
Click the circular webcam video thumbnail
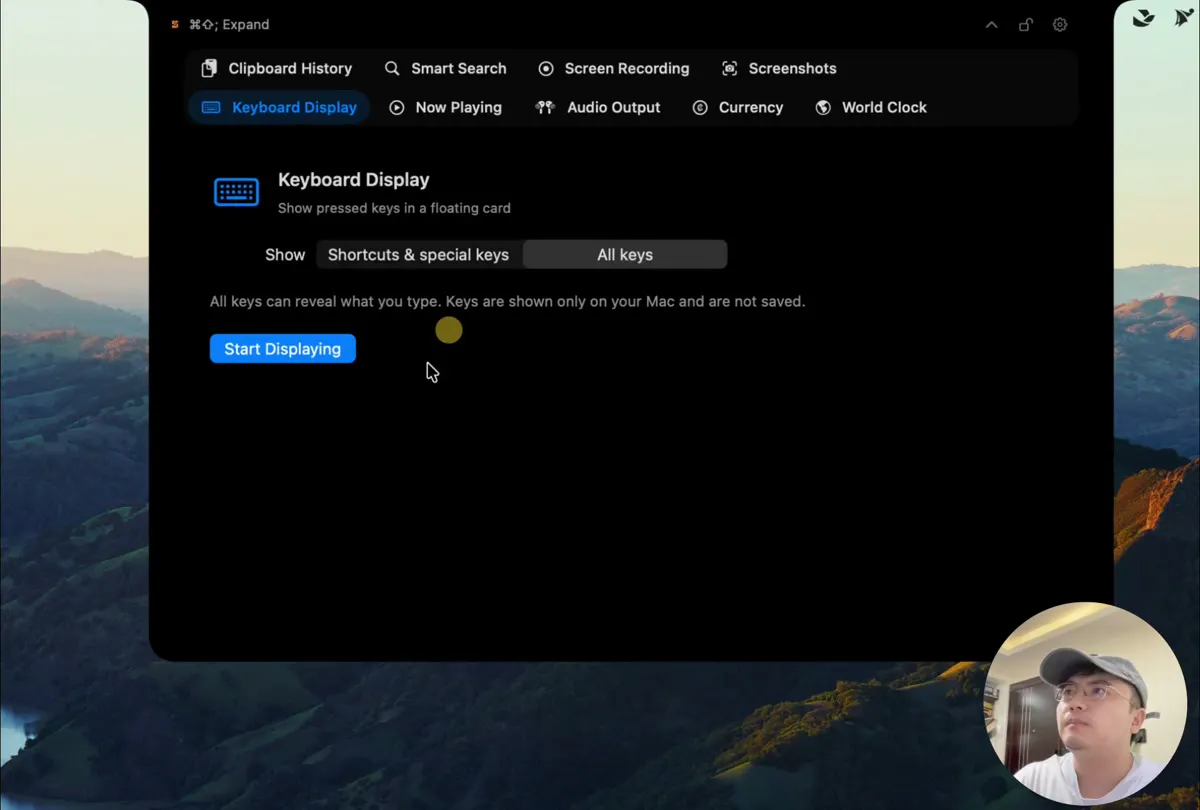(1085, 702)
